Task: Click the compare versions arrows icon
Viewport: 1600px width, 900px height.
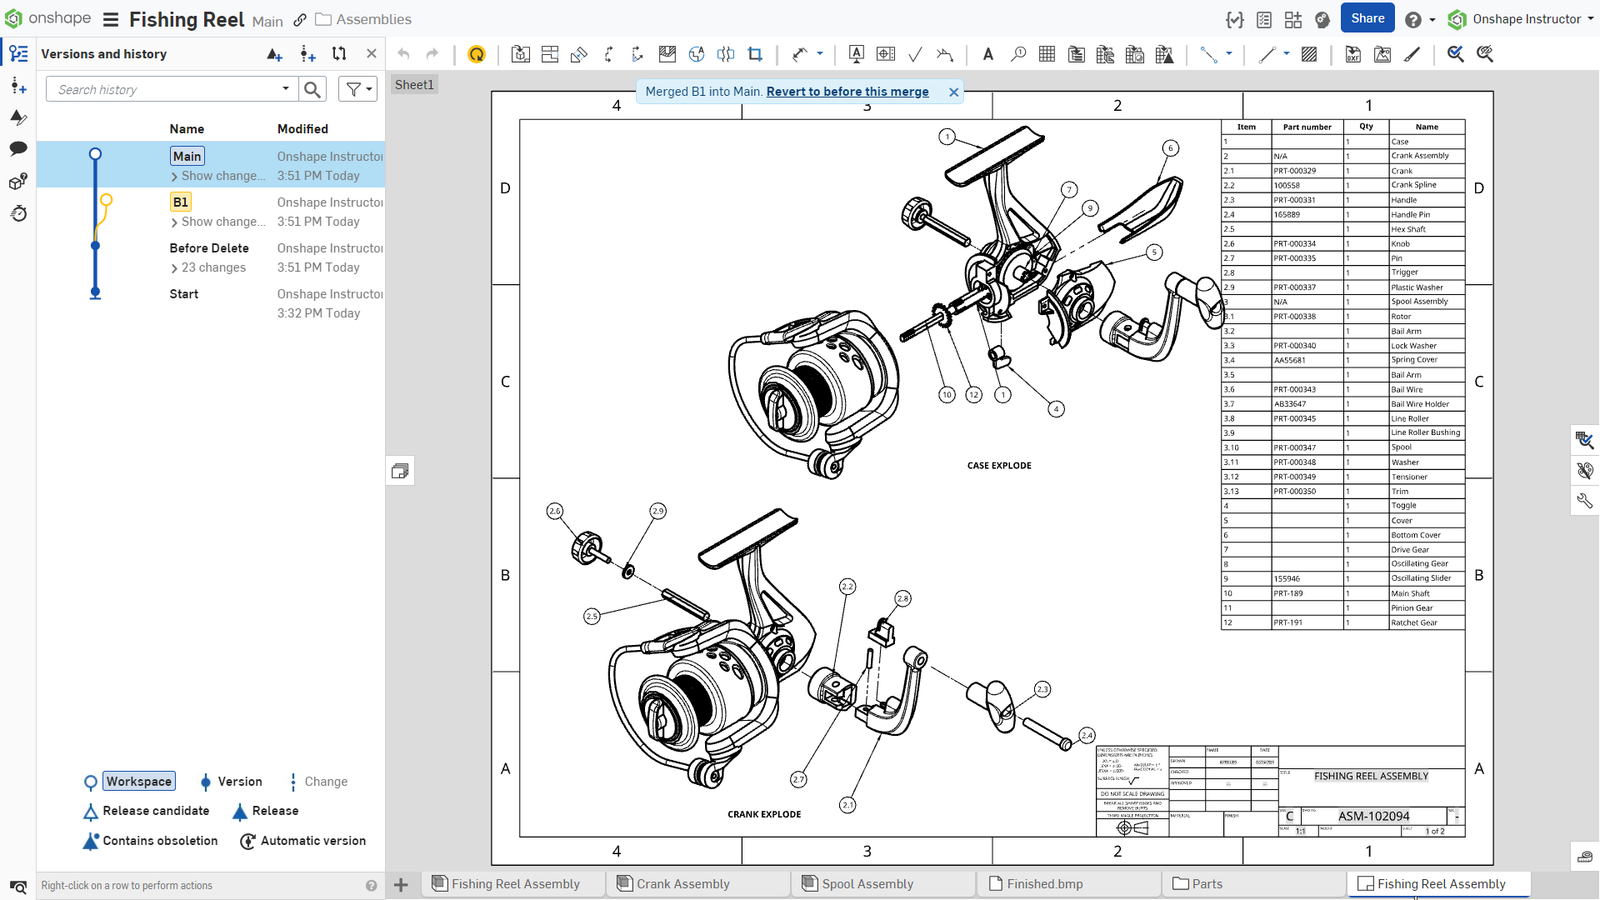Action: pyautogui.click(x=339, y=54)
